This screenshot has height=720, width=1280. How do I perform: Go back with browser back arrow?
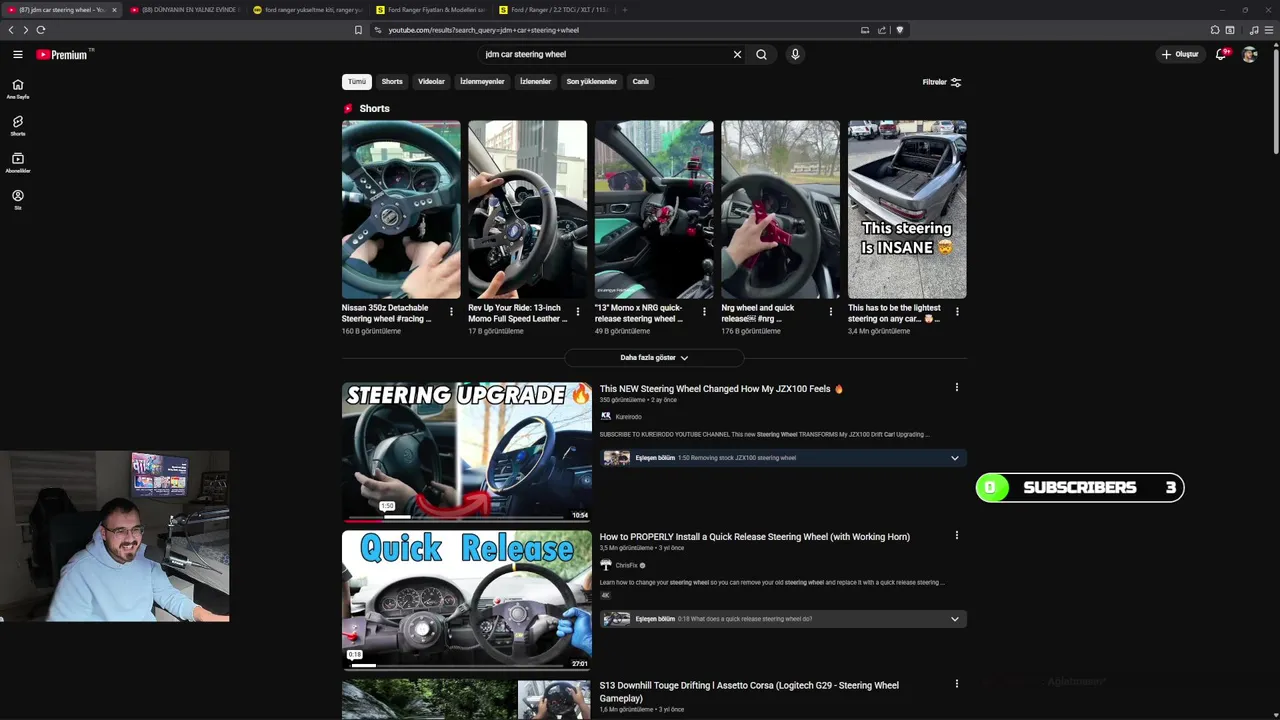(11, 30)
